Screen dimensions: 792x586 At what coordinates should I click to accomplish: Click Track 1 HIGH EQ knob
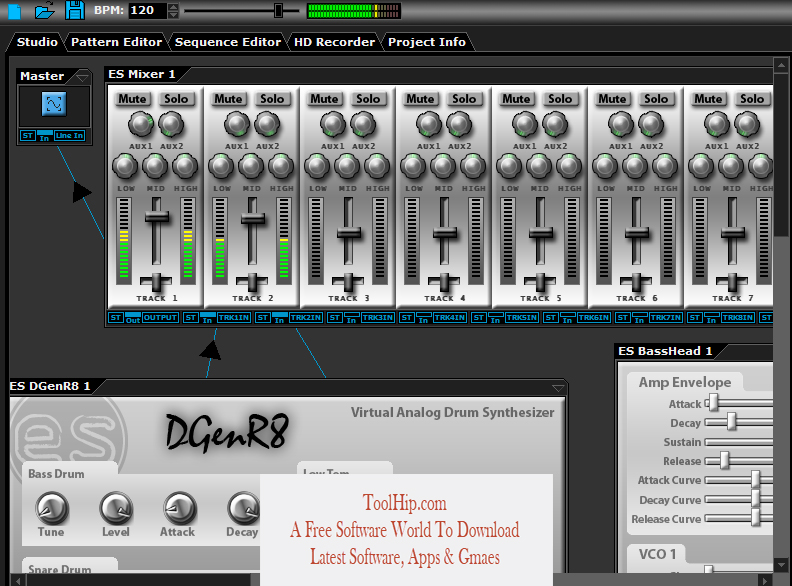click(185, 166)
